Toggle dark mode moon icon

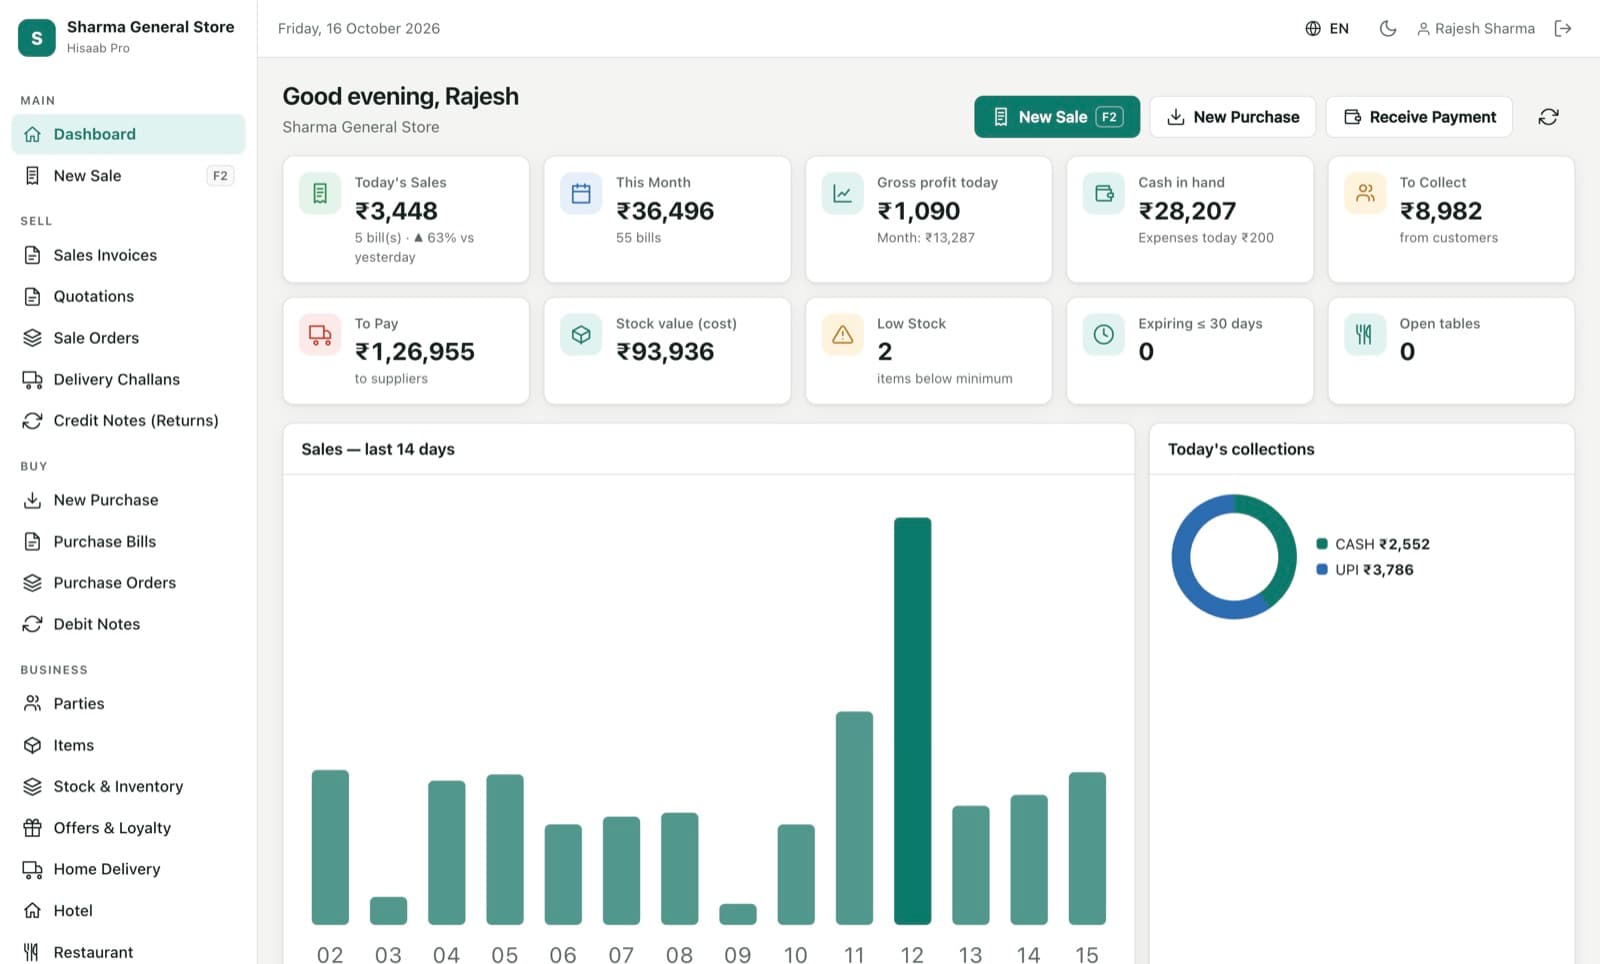[x=1388, y=29]
